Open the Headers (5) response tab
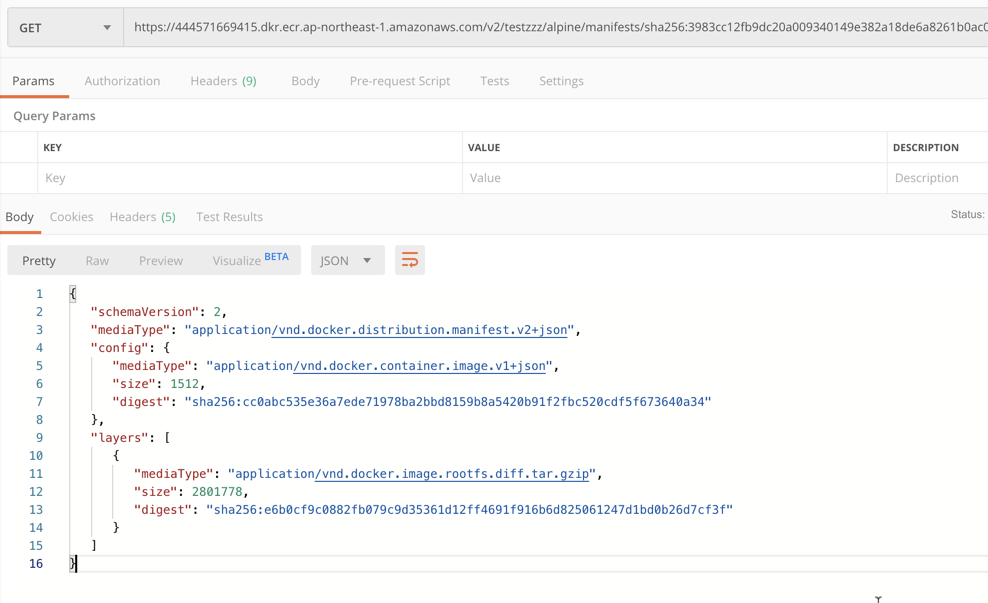The height and width of the screenshot is (603, 988). (x=142, y=216)
